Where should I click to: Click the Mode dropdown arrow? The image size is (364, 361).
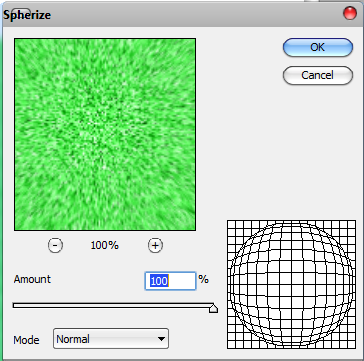click(161, 339)
